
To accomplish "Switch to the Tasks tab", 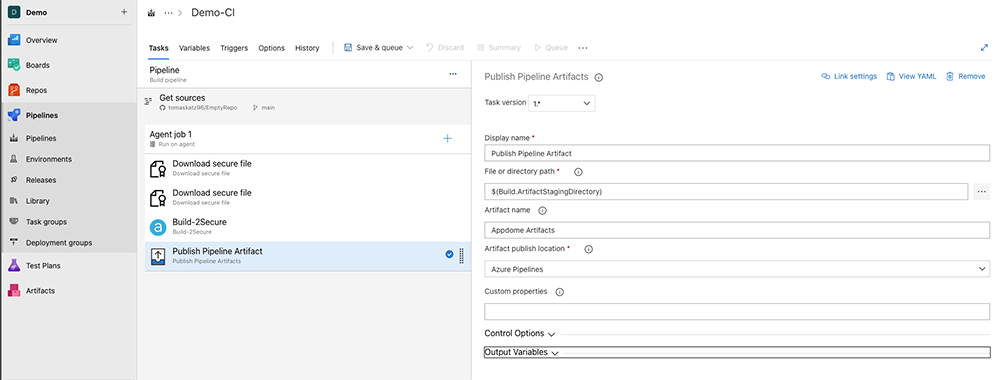I will (159, 48).
